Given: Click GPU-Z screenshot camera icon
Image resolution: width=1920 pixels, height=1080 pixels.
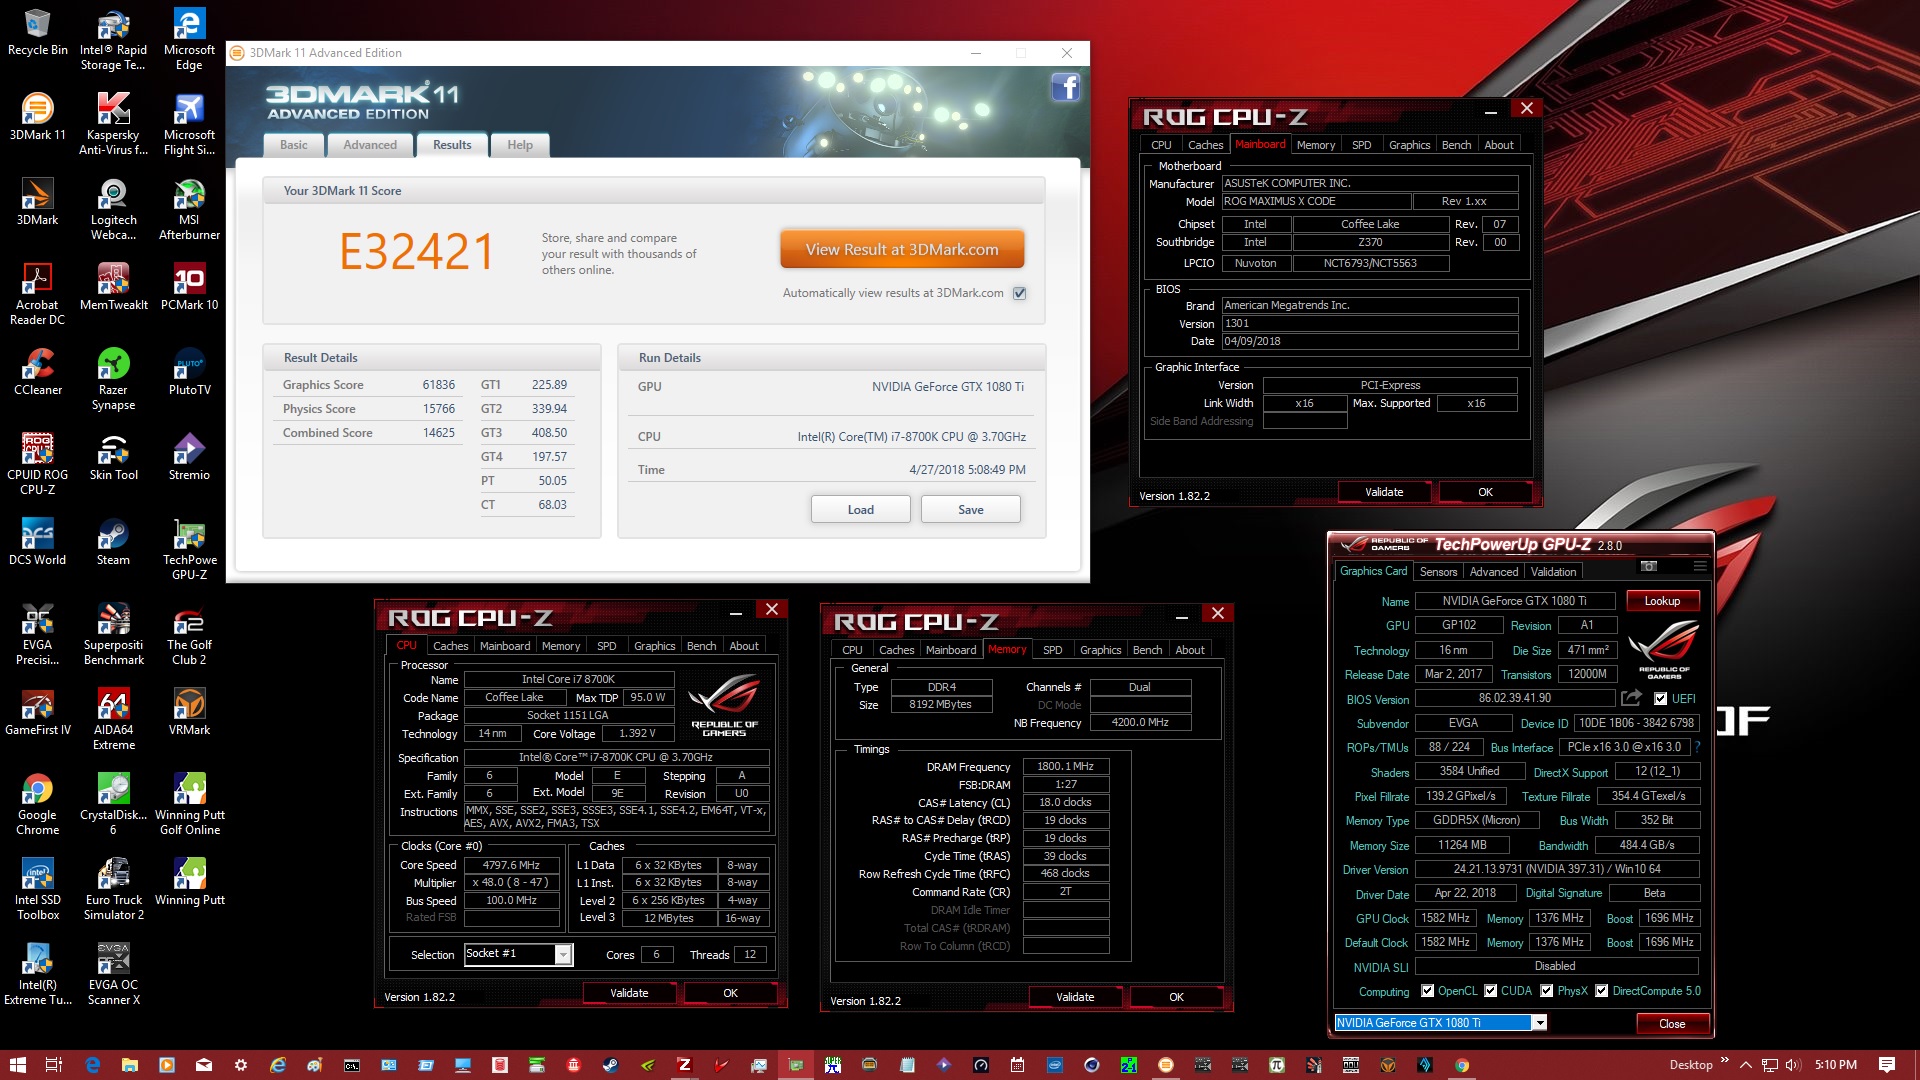Looking at the screenshot, I should coord(1649,567).
